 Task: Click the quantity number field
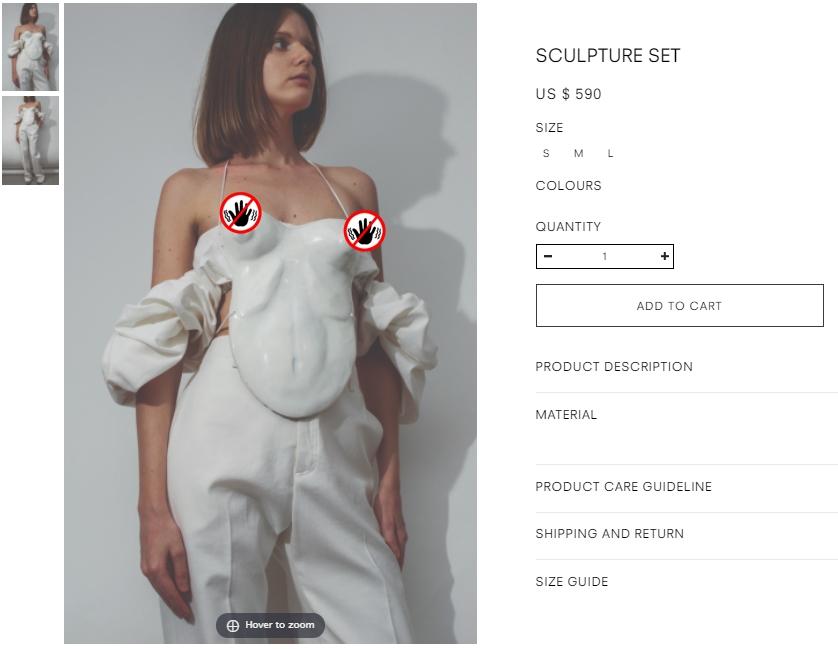[x=604, y=256]
